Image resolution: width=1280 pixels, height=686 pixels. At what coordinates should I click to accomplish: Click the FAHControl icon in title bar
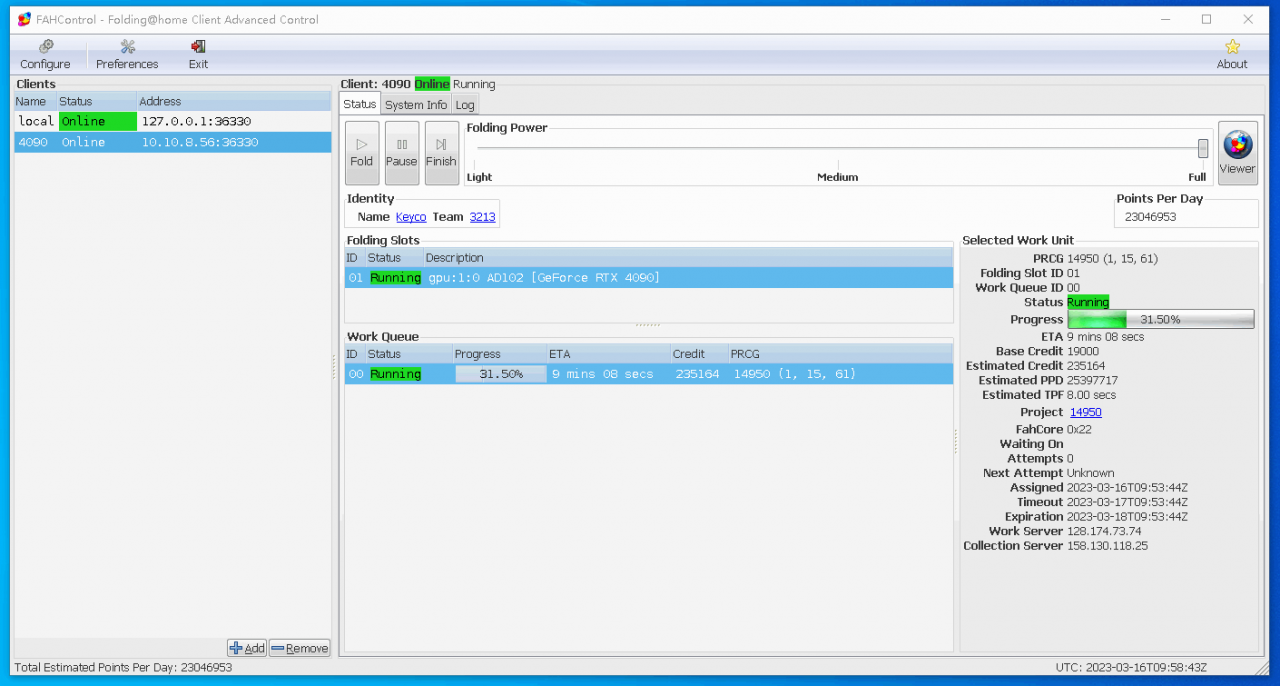click(24, 19)
